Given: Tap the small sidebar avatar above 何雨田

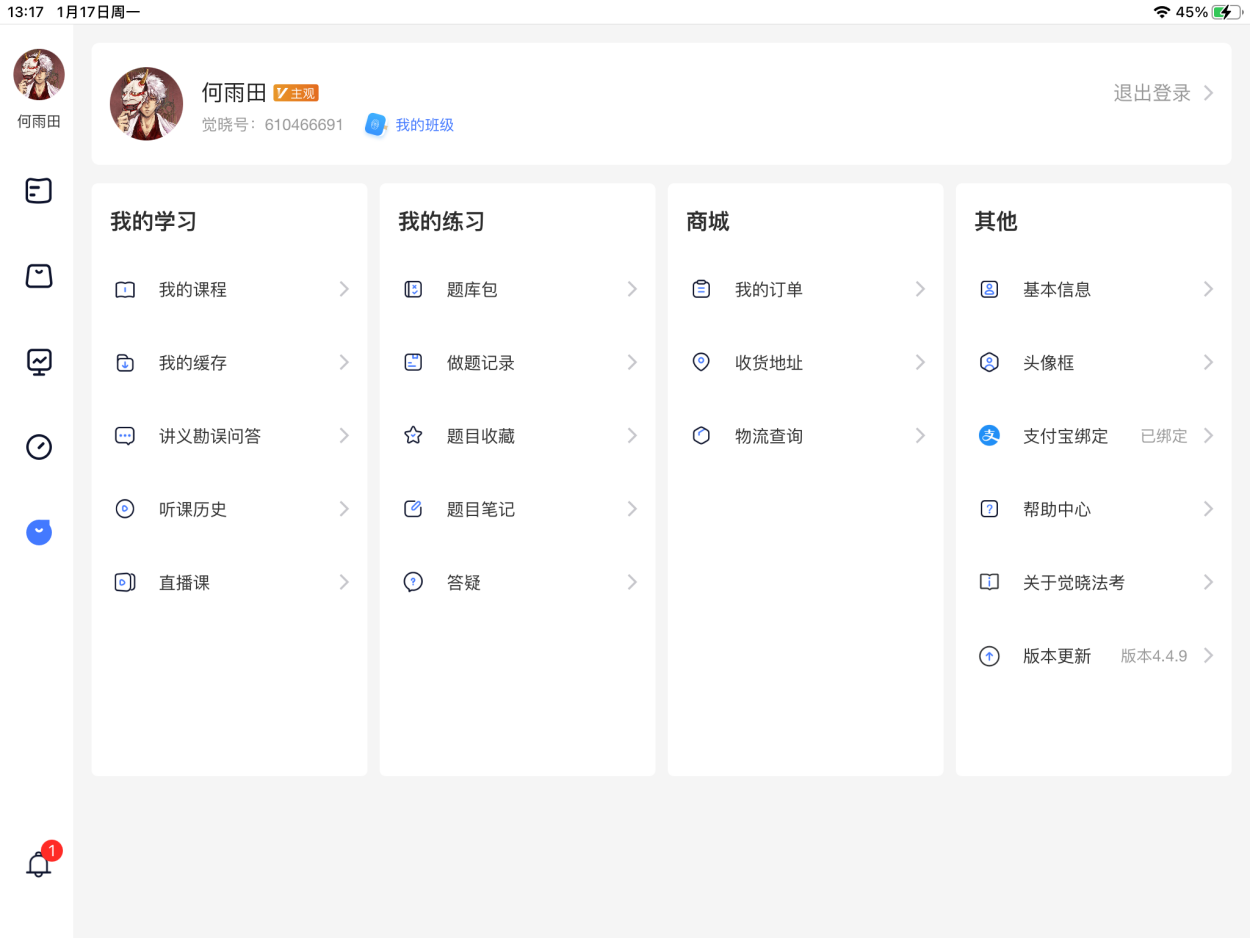Looking at the screenshot, I should [38, 74].
